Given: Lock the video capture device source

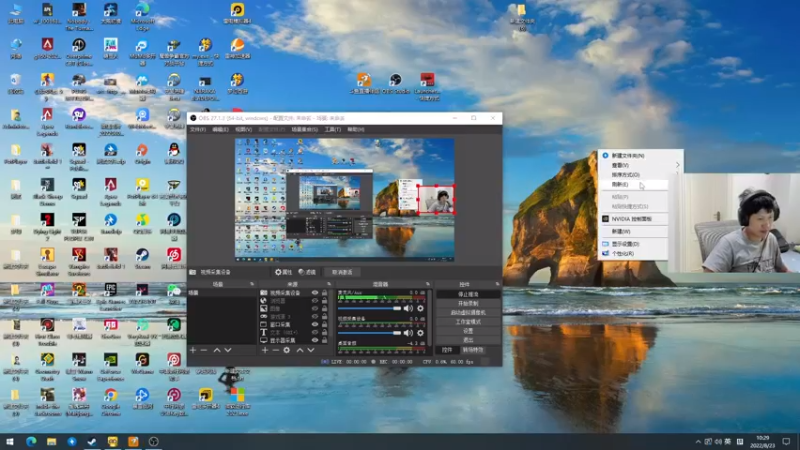Looking at the screenshot, I should click(324, 293).
